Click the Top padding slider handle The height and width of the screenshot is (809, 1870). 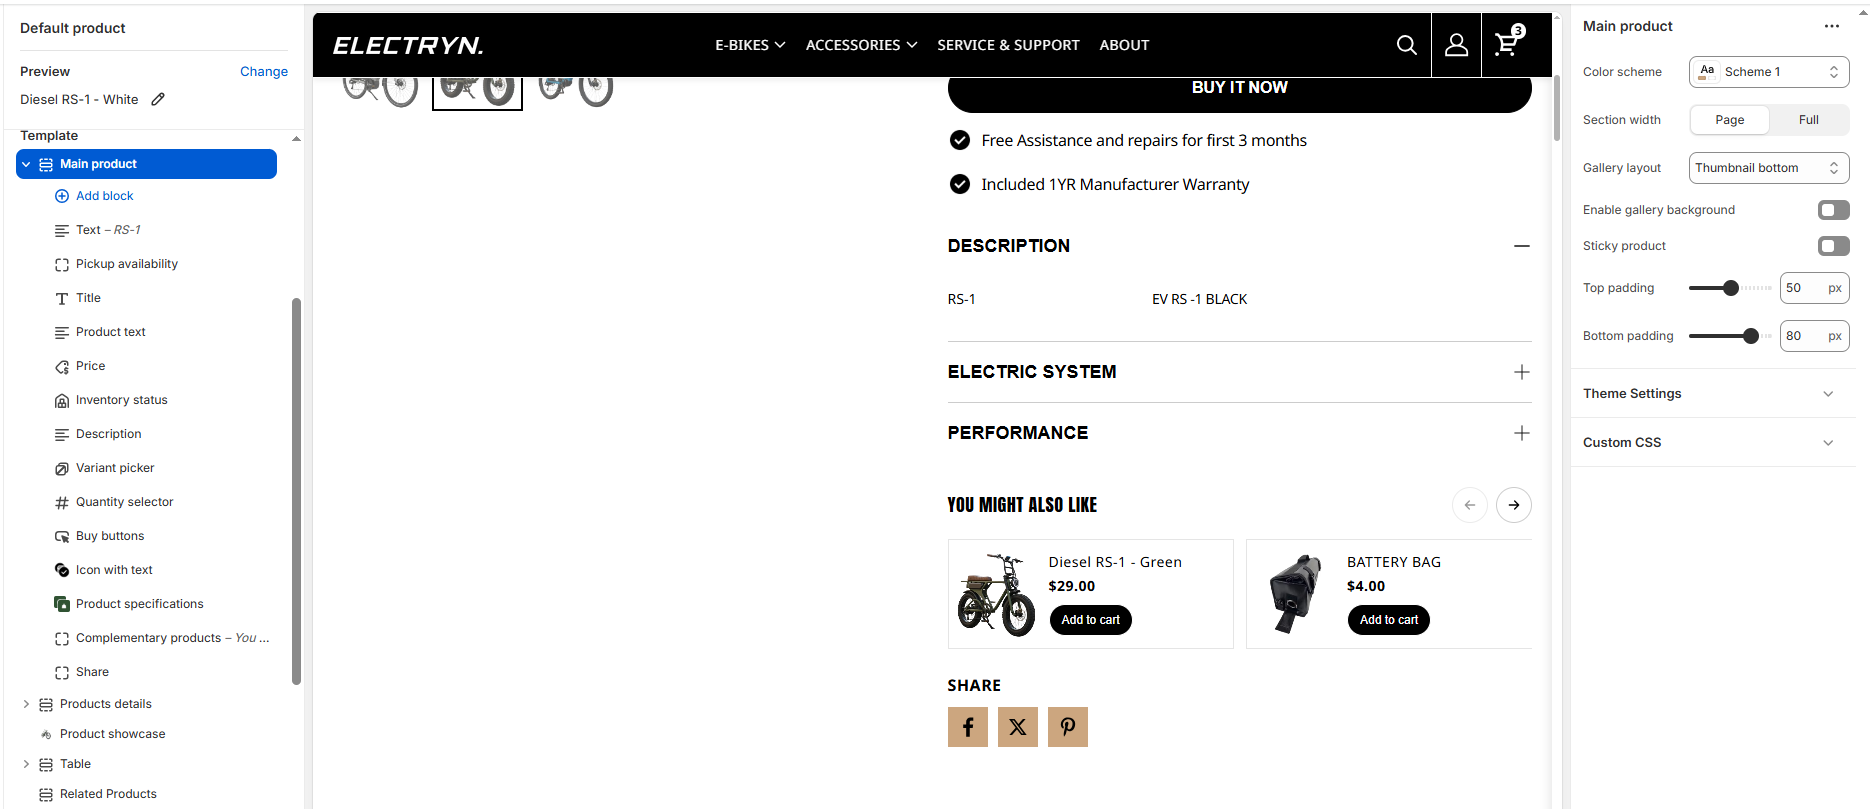pyautogui.click(x=1731, y=288)
